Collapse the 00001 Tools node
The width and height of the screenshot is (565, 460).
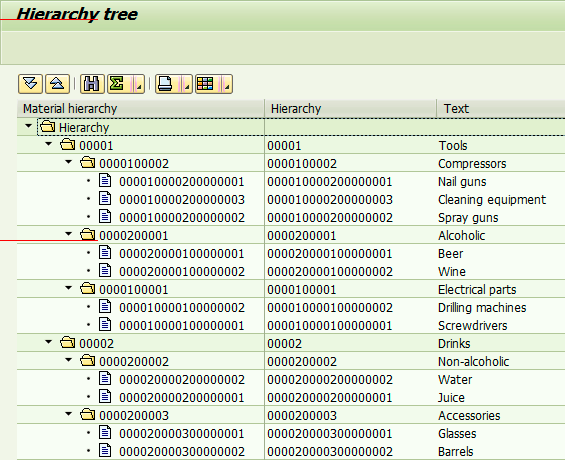49,144
